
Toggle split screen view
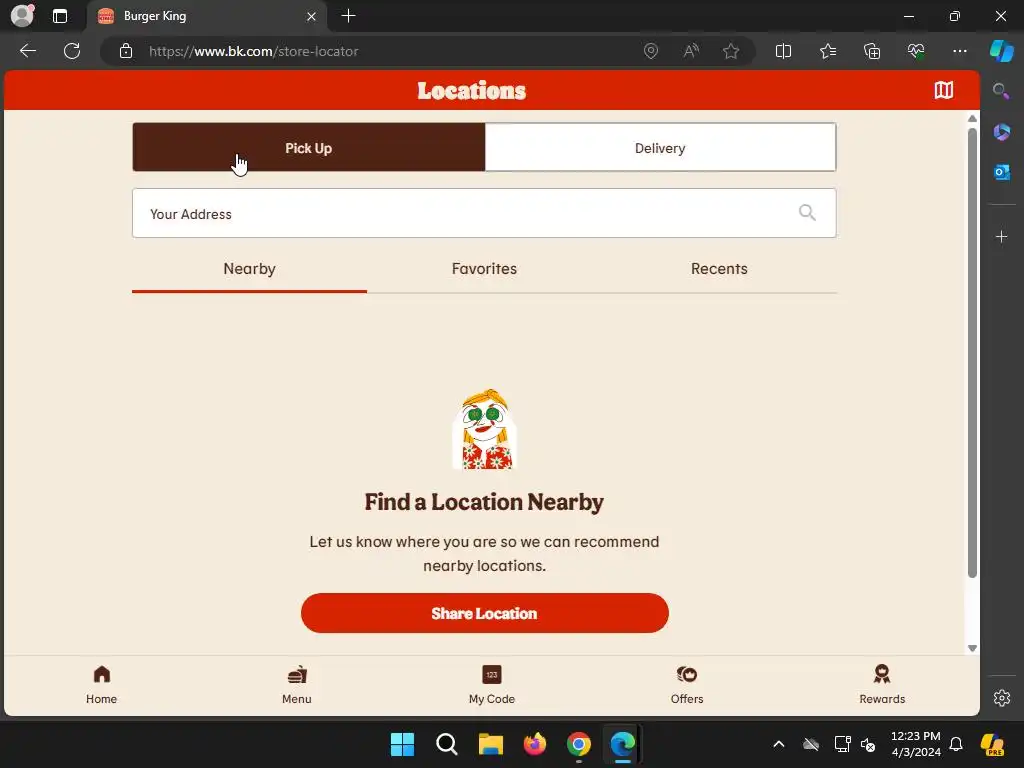click(783, 51)
